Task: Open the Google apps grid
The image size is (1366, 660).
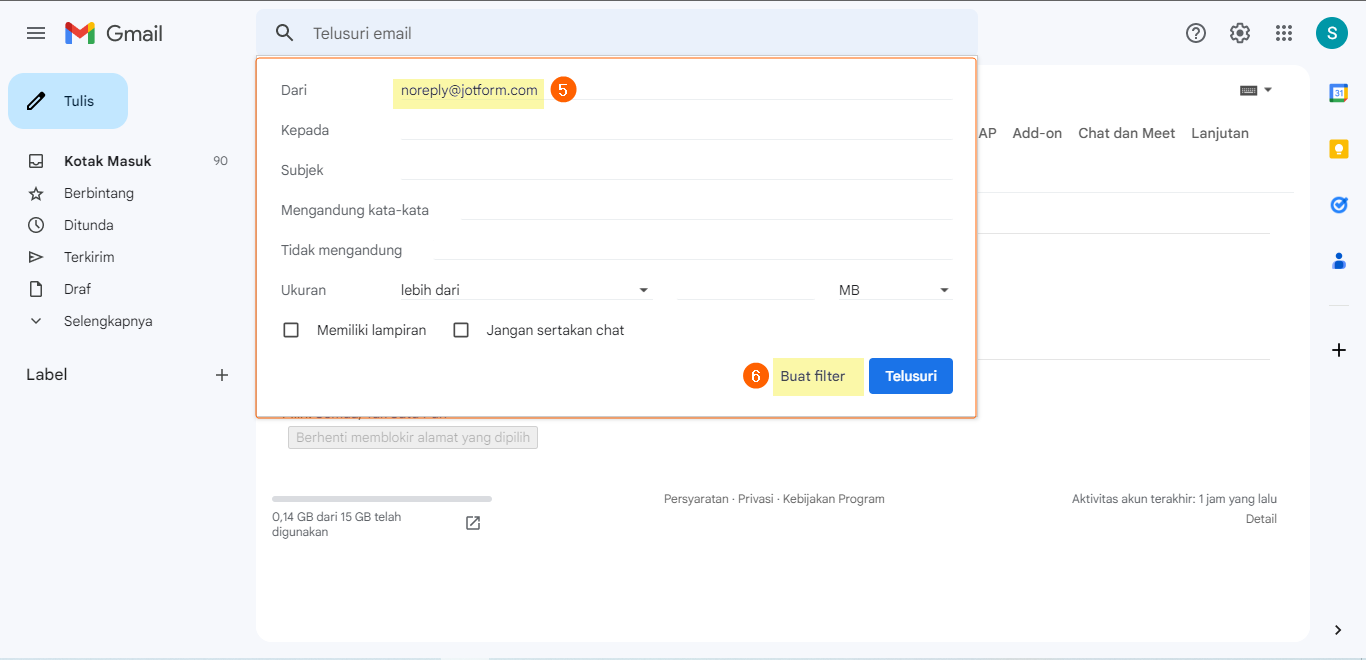Action: [x=1284, y=33]
